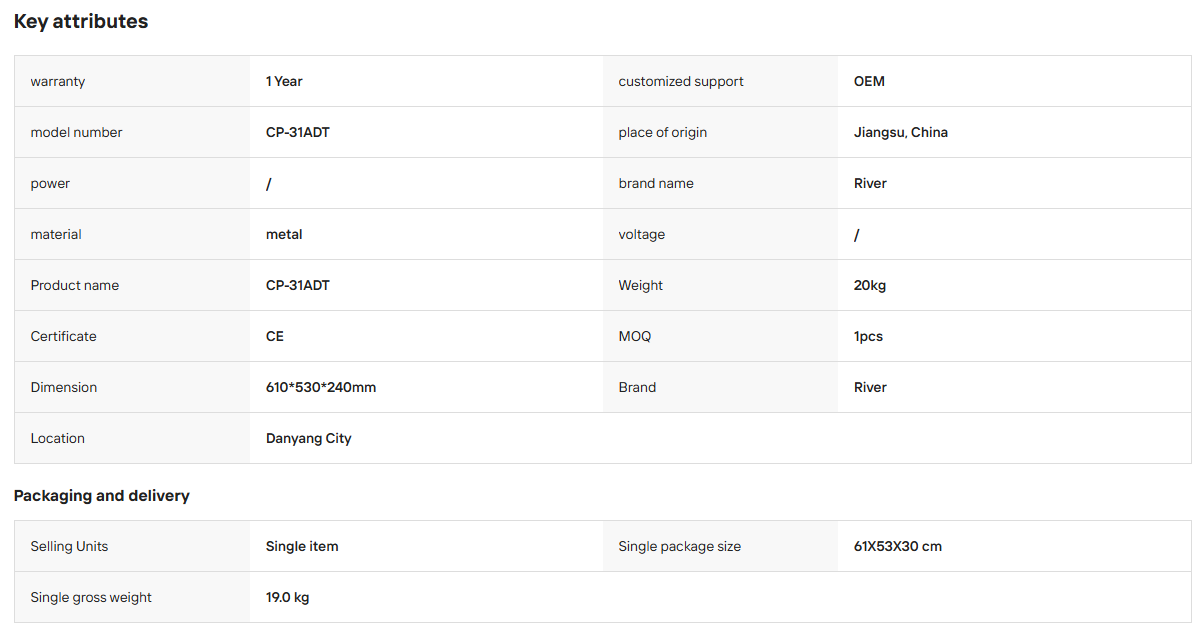Image resolution: width=1198 pixels, height=632 pixels.
Task: Click the Key attributes heading
Action: tap(81, 21)
